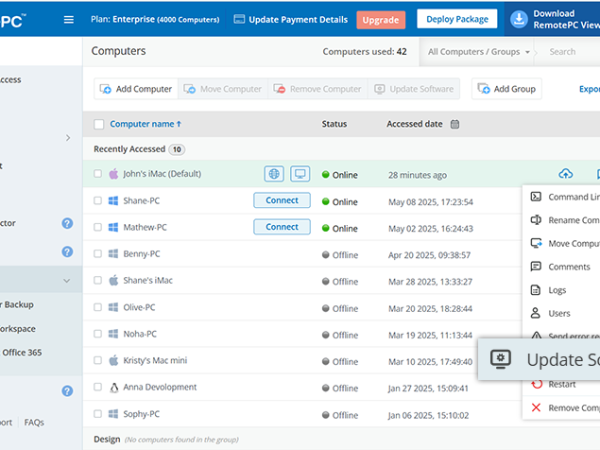Image resolution: width=600 pixels, height=450 pixels.
Task: Open web viewer globe icon for John's iMac
Action: click(274, 174)
